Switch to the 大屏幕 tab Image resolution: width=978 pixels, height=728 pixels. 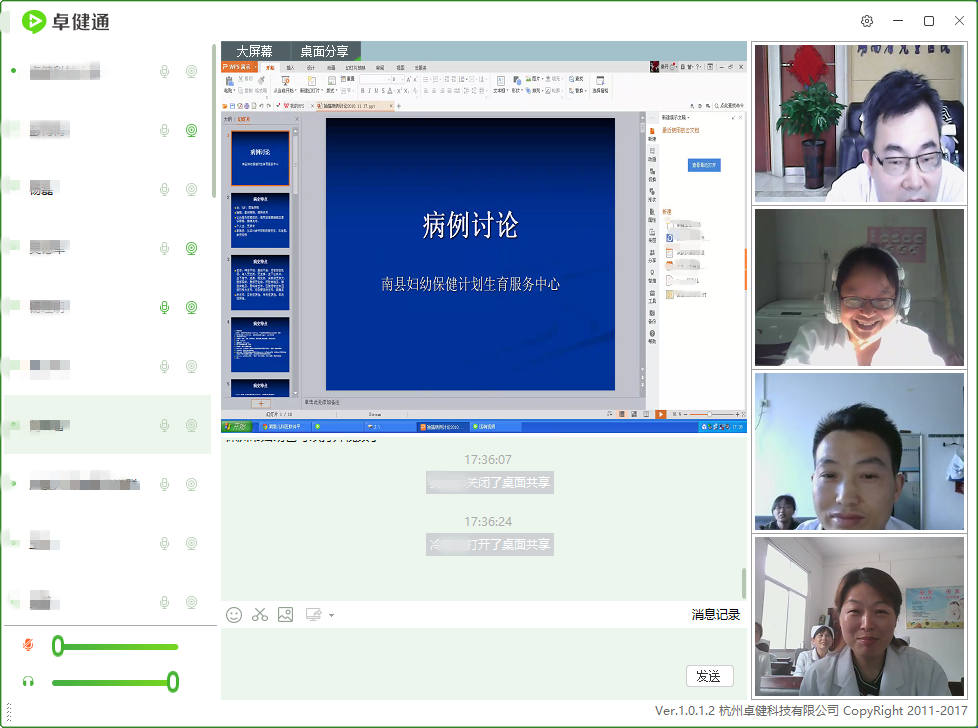(x=254, y=51)
